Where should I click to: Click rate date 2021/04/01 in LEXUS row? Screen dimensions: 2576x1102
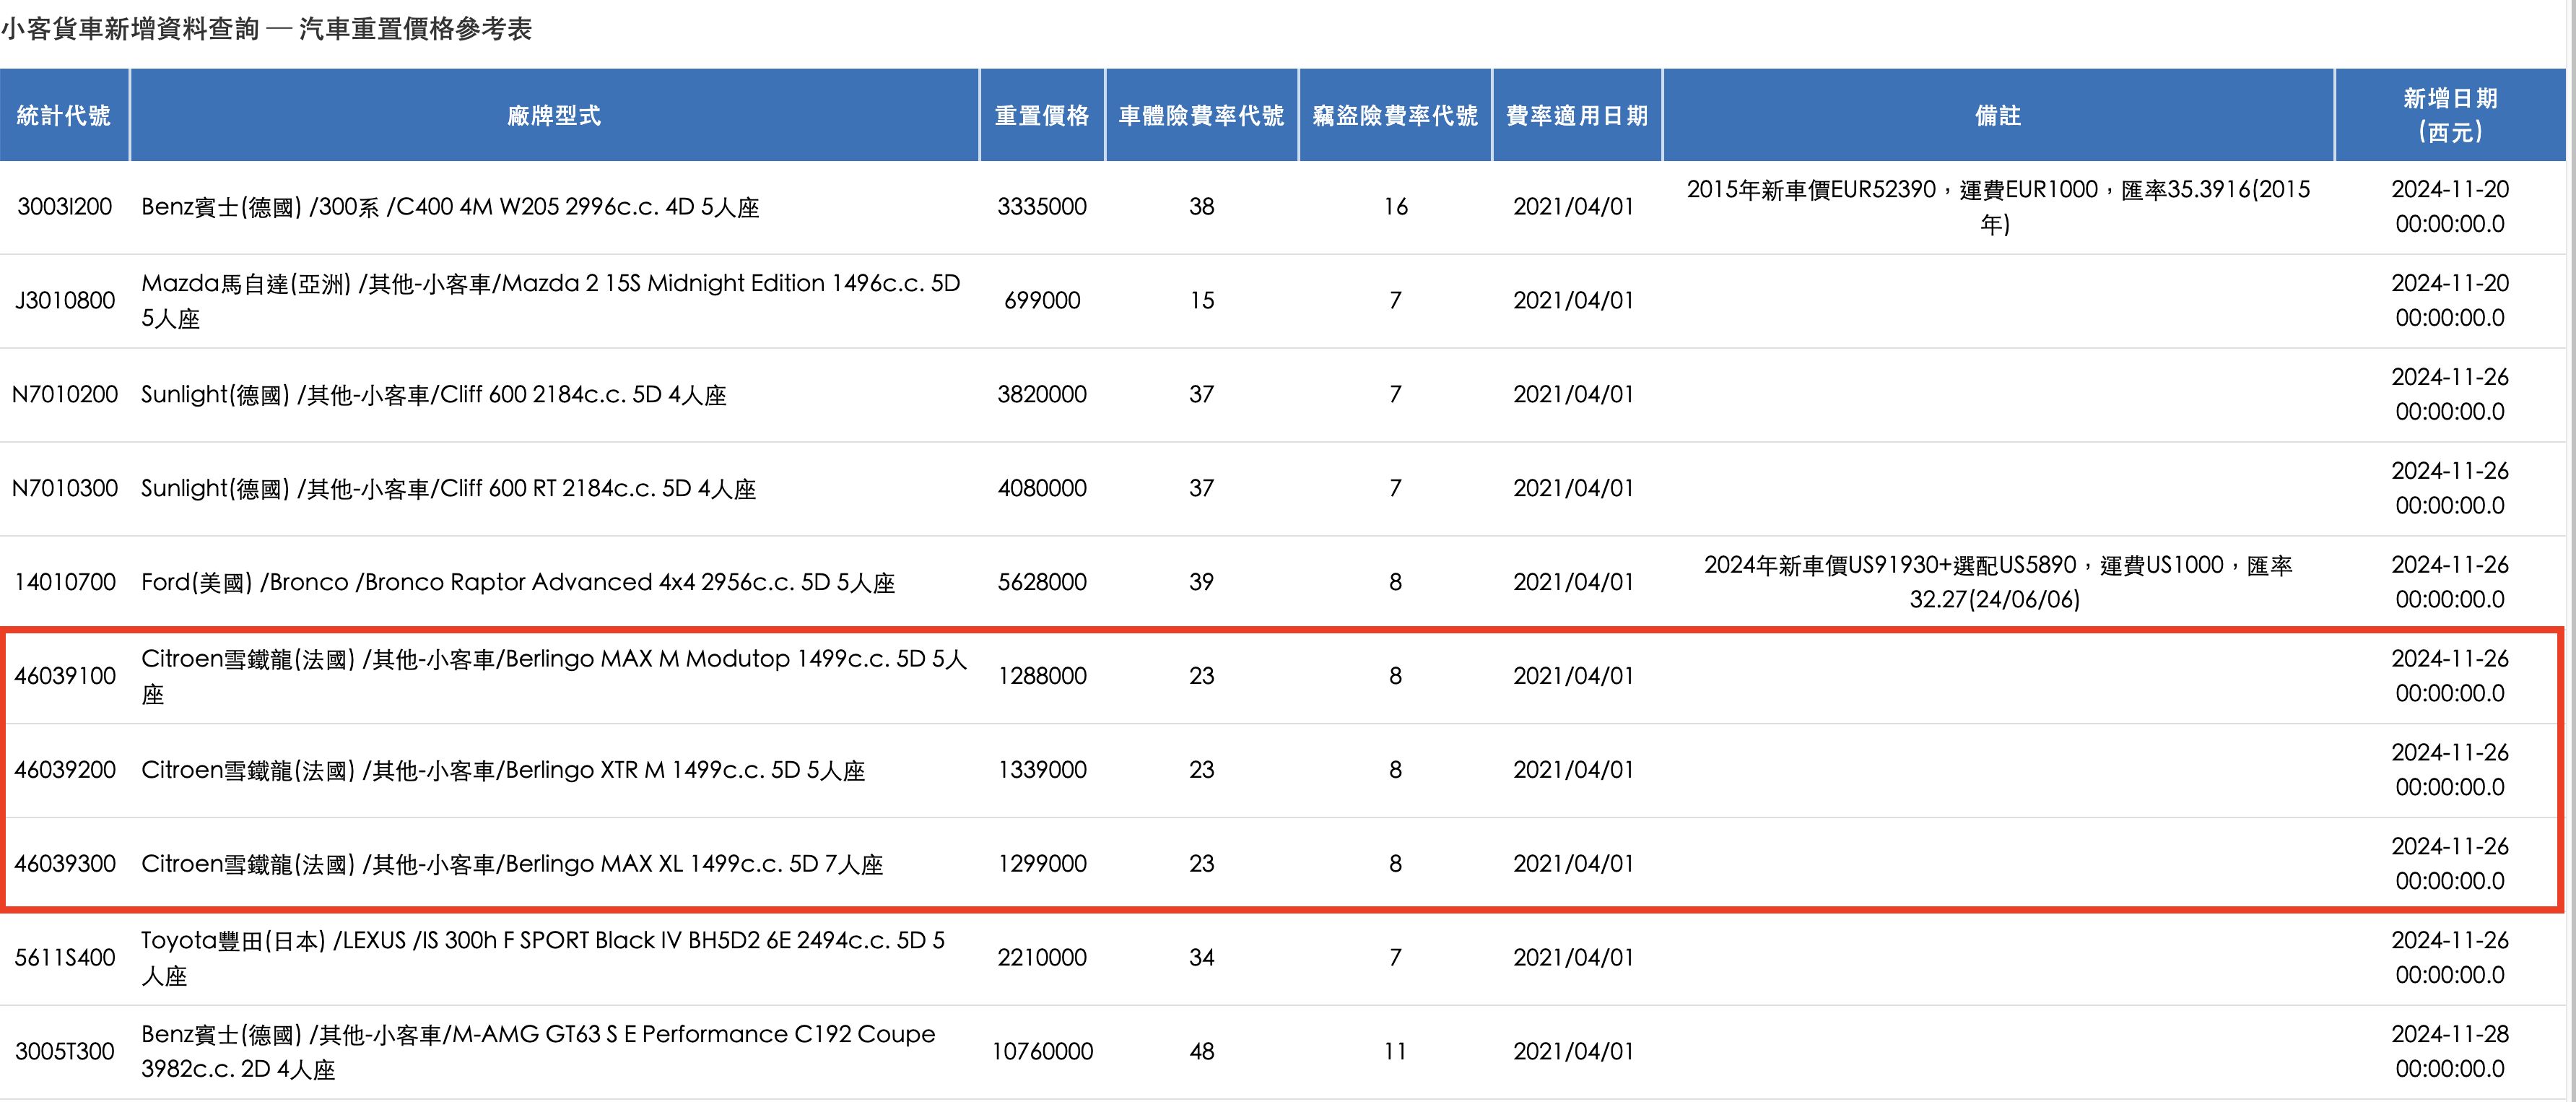(x=1574, y=959)
